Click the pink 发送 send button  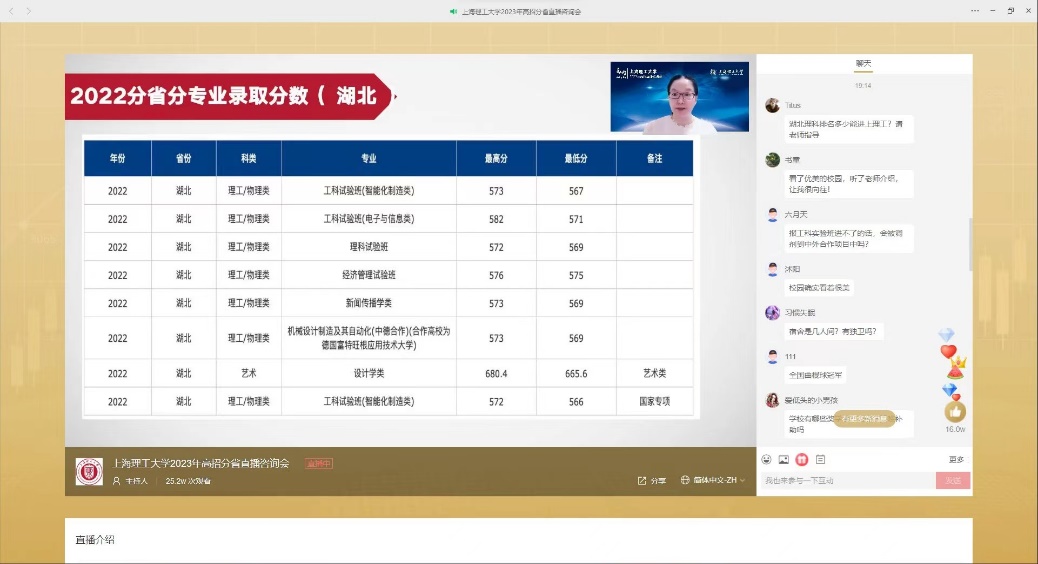click(x=952, y=481)
